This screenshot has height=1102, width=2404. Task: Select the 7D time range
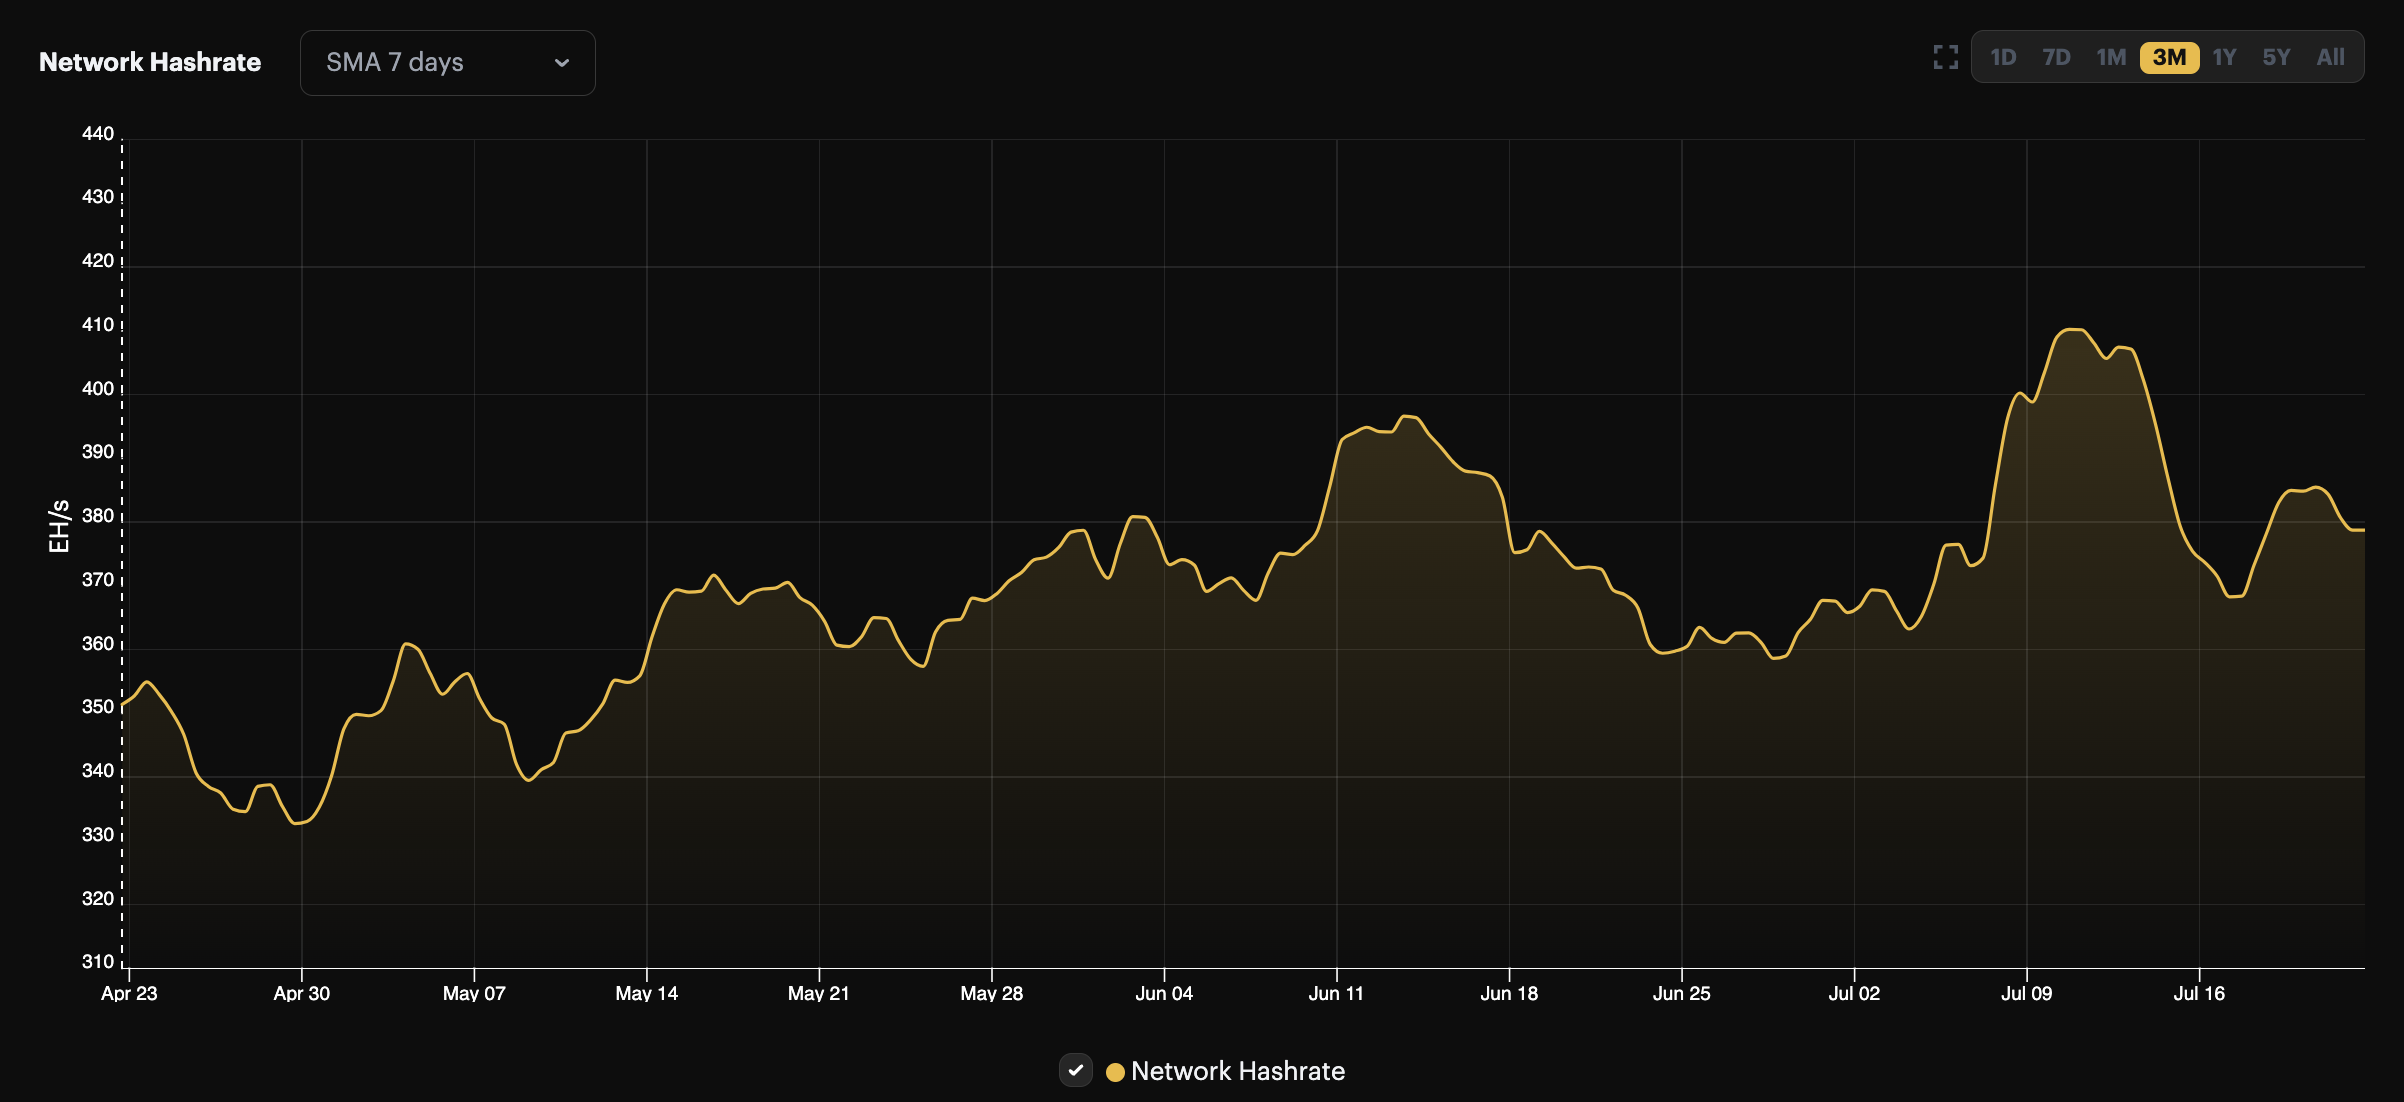point(2058,57)
